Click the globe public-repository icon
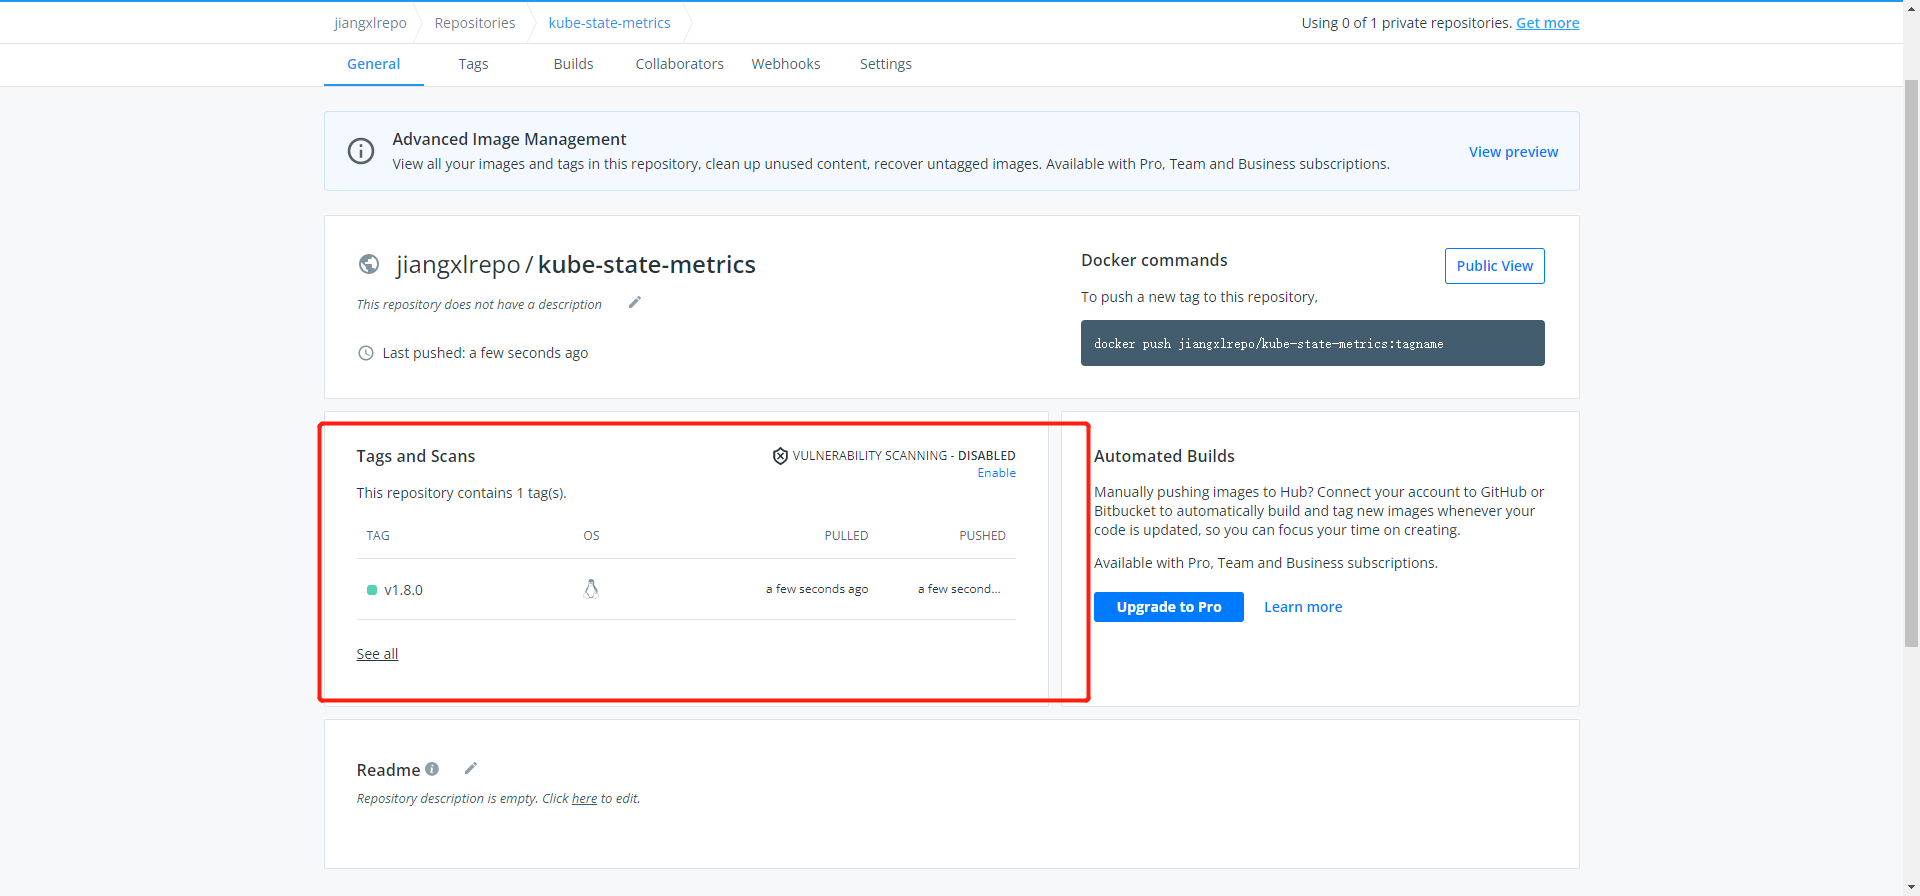This screenshot has width=1920, height=896. [x=369, y=264]
